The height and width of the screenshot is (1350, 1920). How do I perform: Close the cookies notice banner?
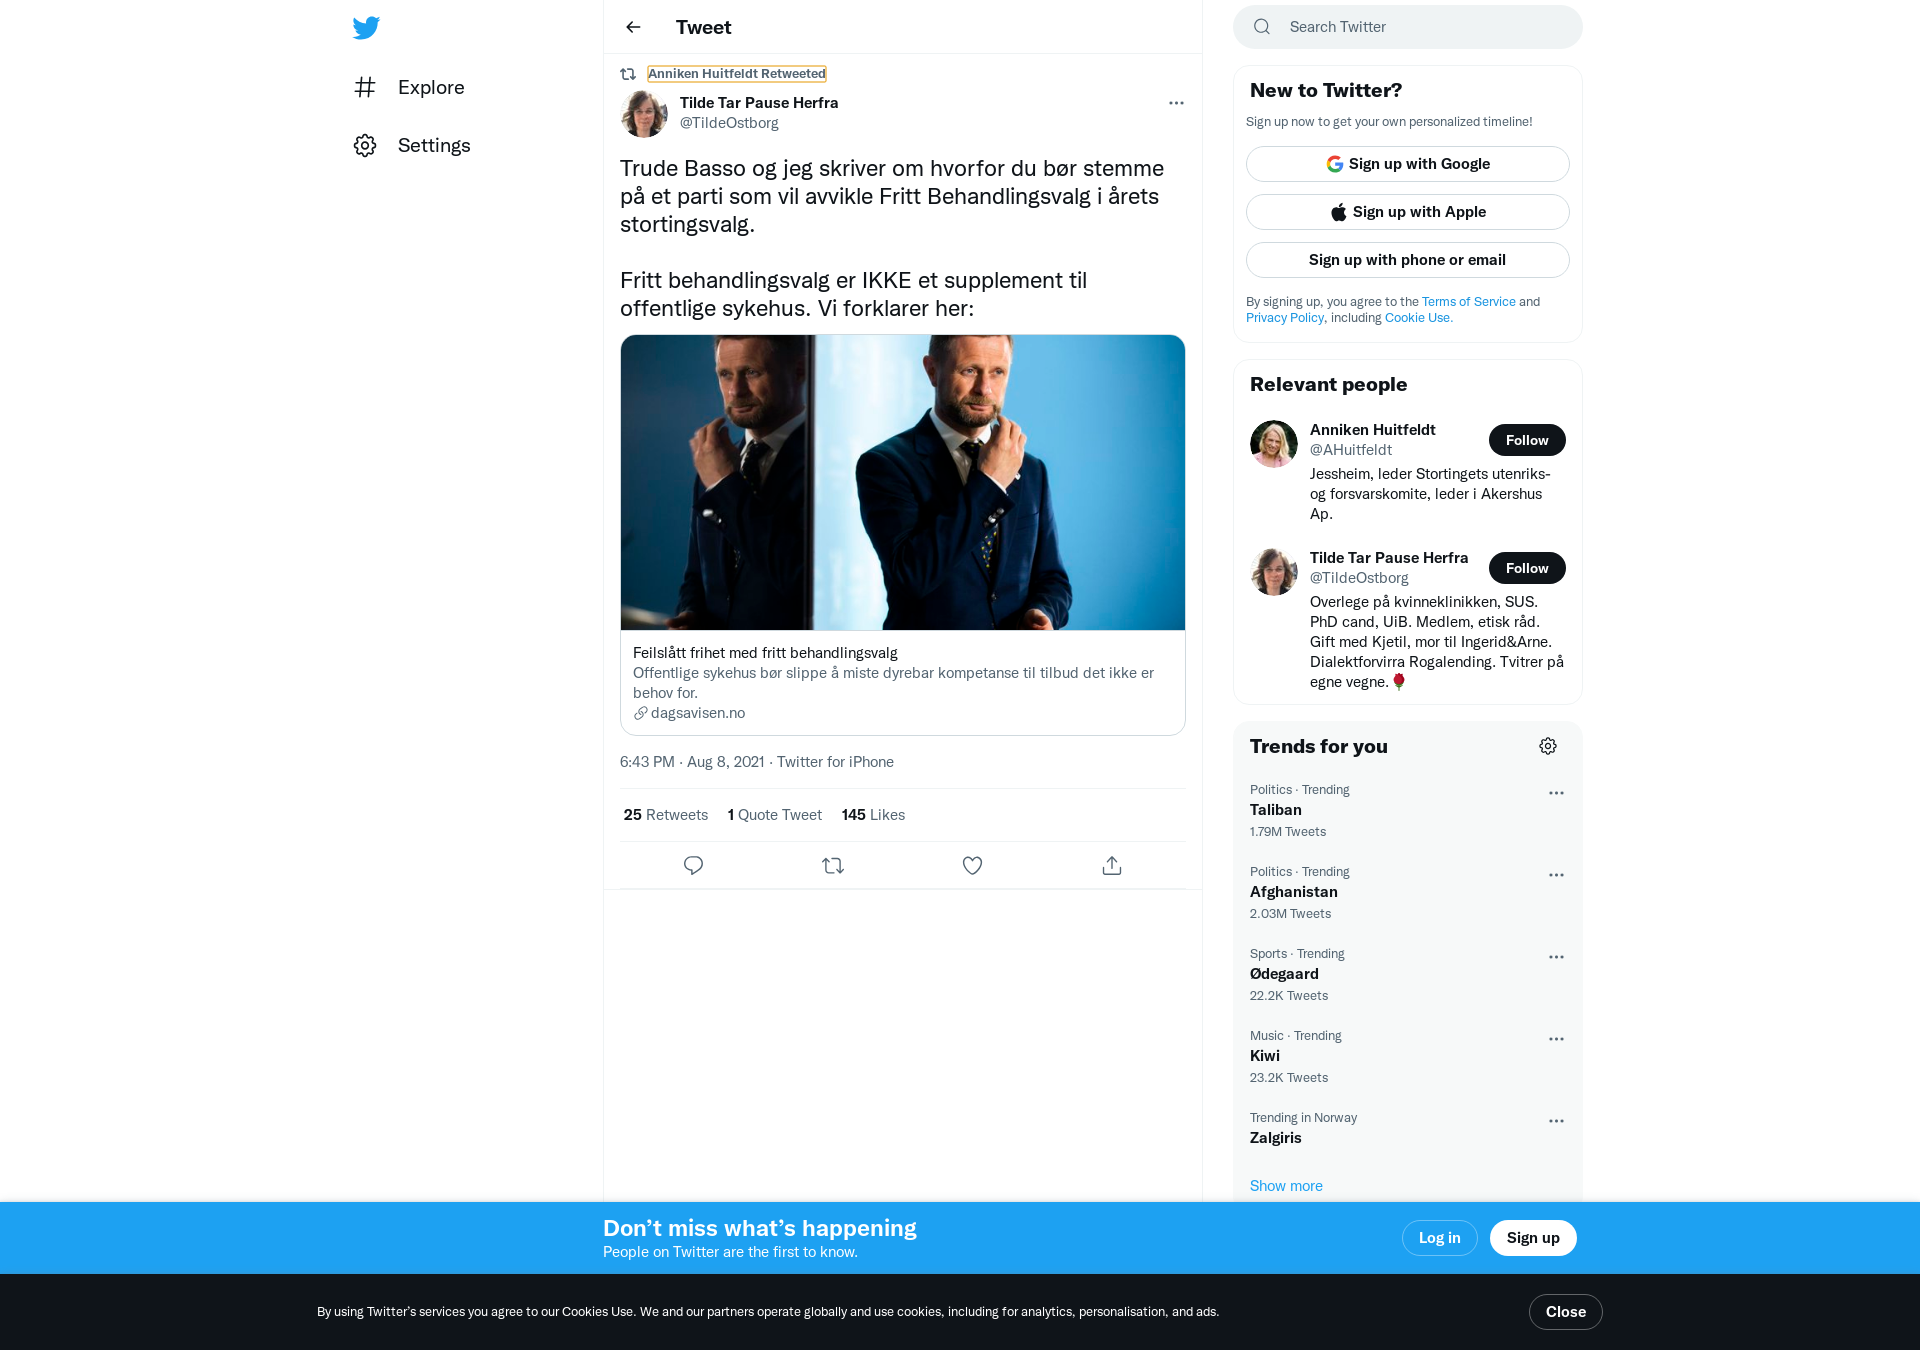(1565, 1312)
